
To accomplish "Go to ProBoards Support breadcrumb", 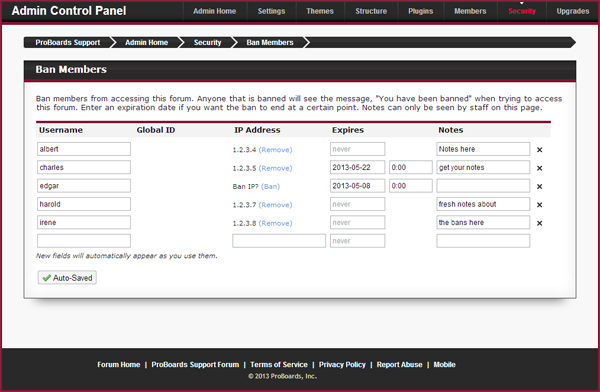I will coord(68,42).
